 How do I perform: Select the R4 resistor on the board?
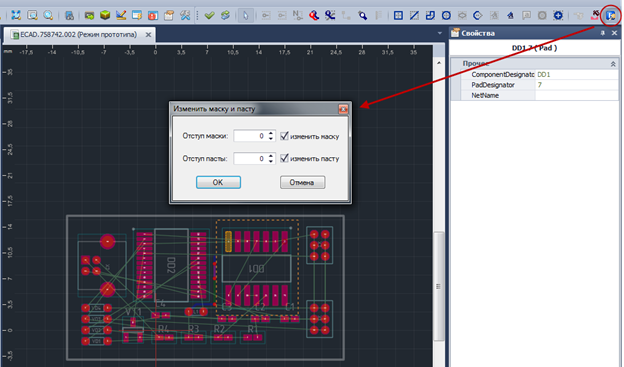coord(164,338)
